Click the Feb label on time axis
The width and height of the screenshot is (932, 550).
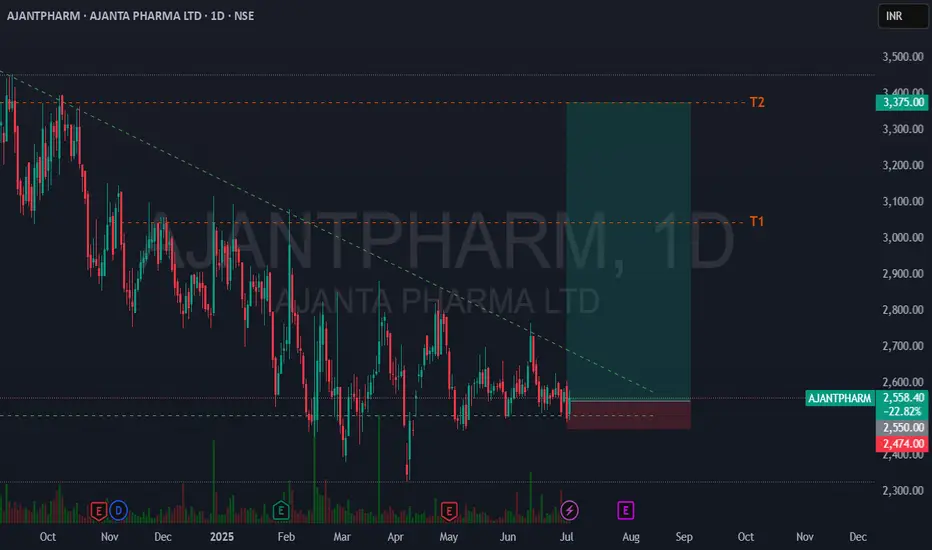[286, 537]
